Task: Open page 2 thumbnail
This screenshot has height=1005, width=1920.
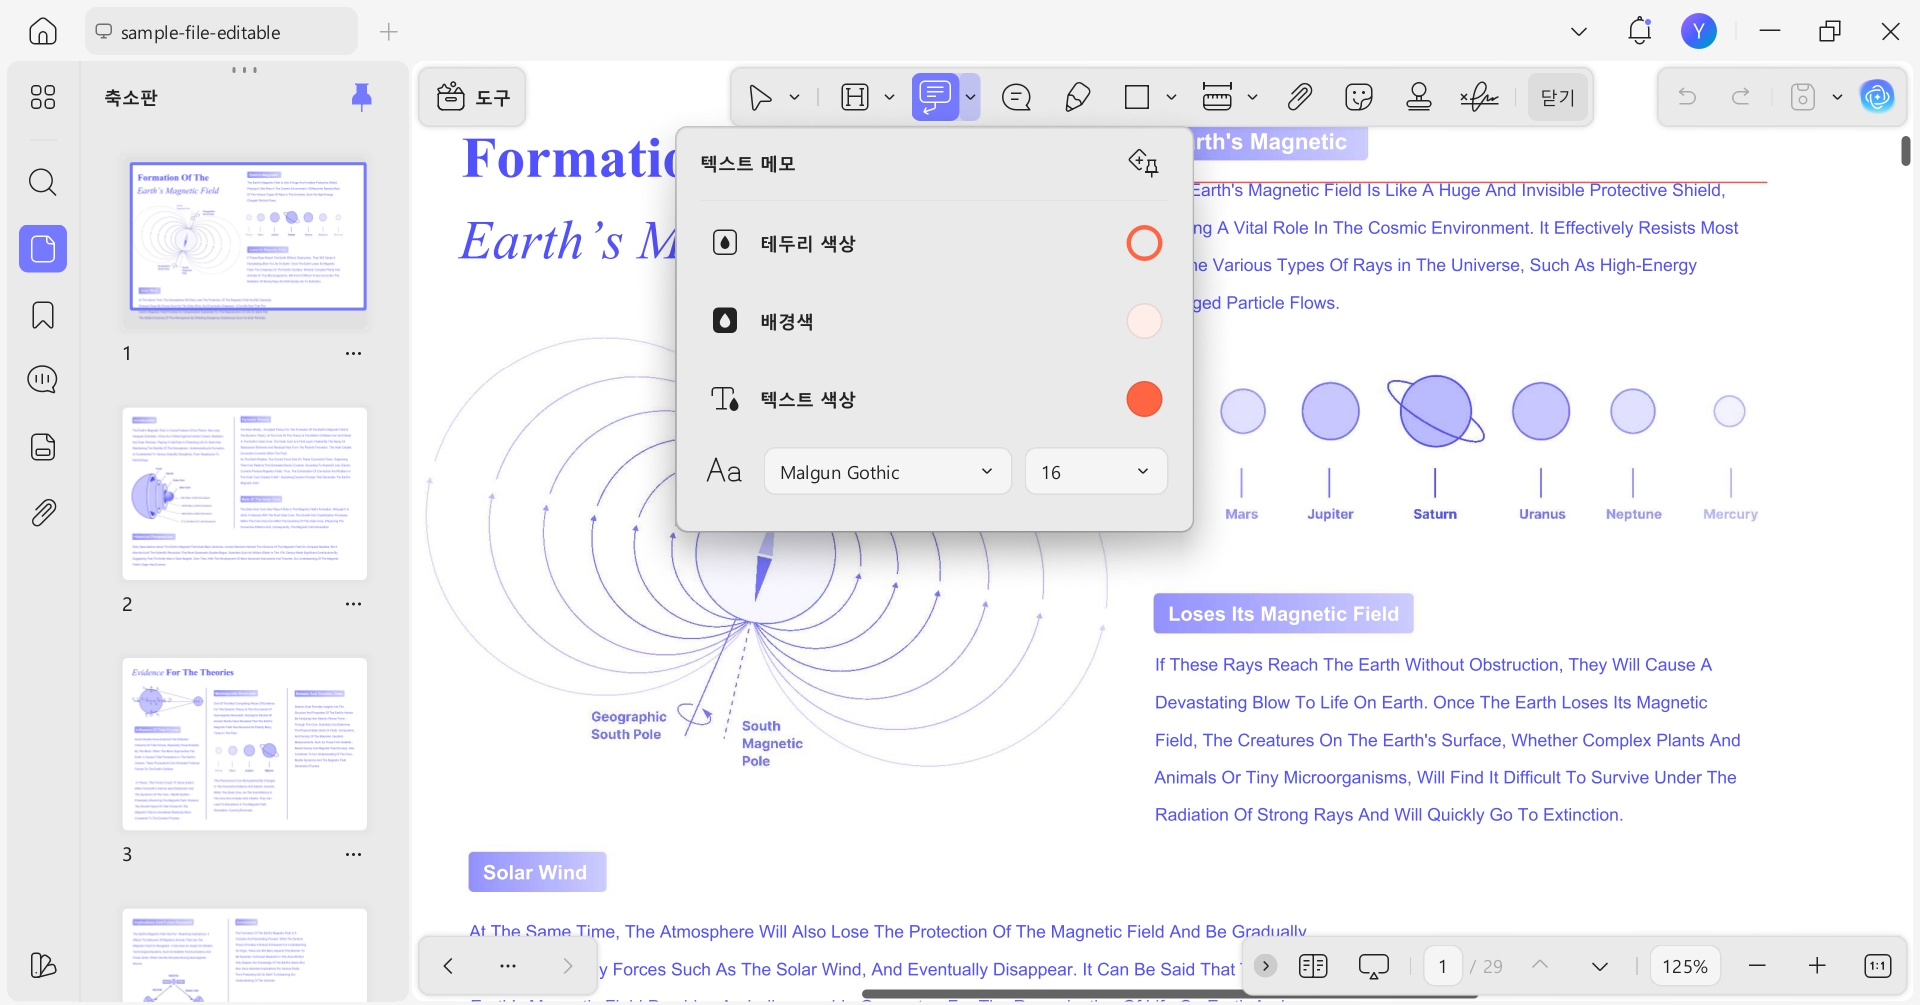Action: (245, 493)
